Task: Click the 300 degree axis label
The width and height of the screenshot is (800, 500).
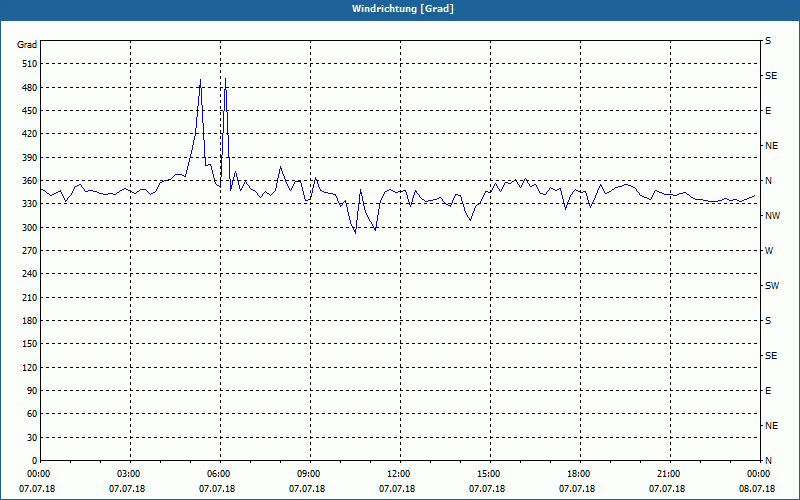Action: 29,228
